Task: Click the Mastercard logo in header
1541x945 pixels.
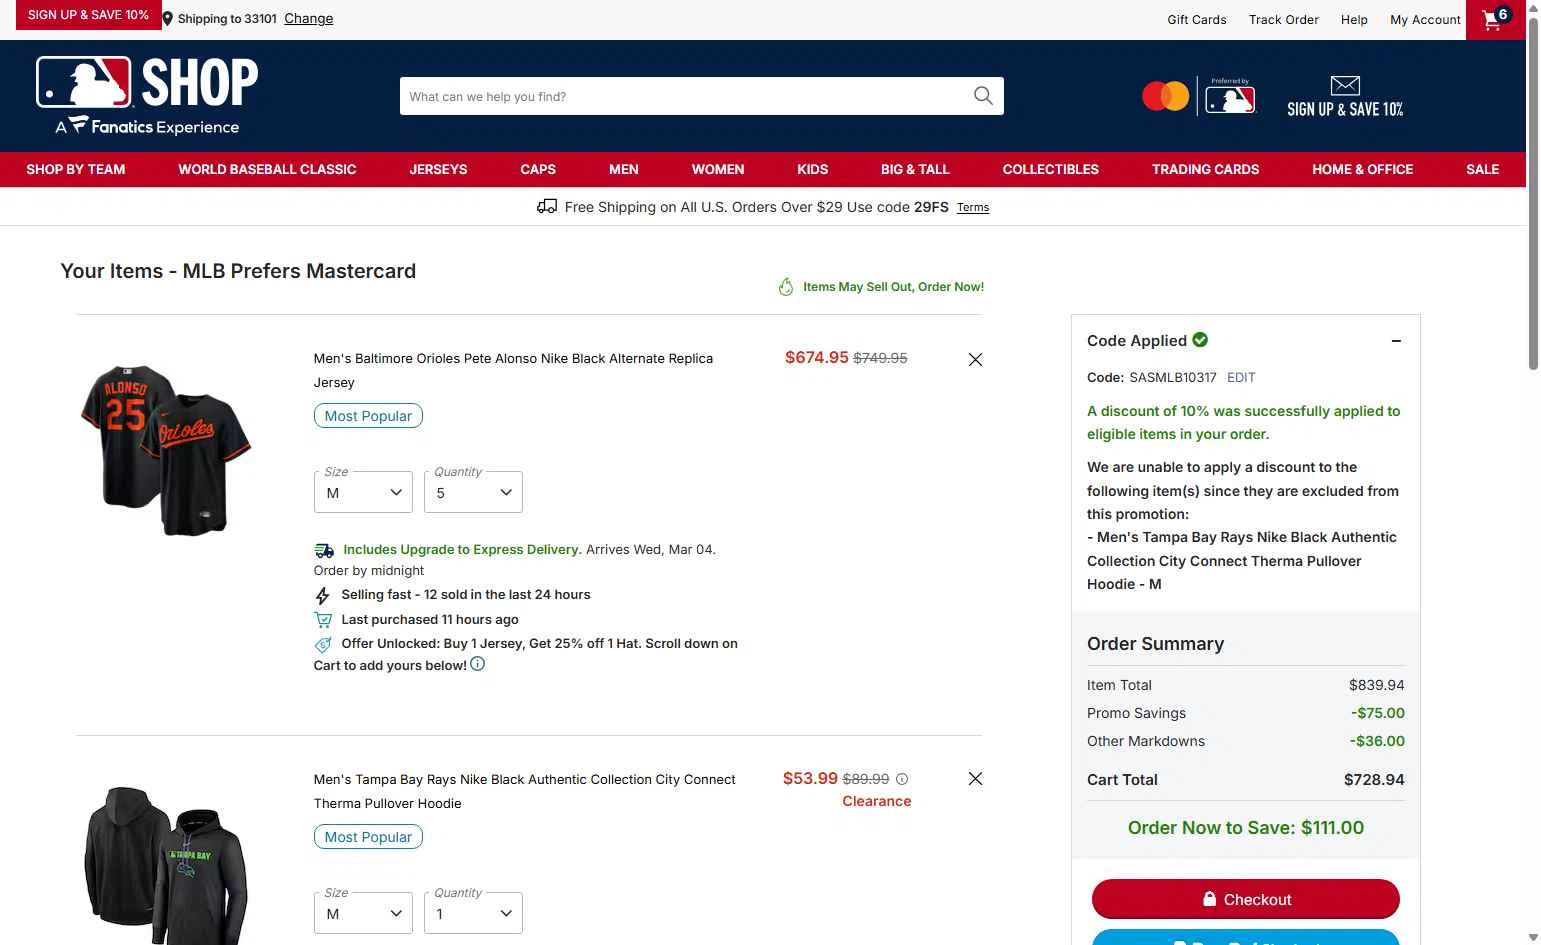Action: coord(1165,96)
